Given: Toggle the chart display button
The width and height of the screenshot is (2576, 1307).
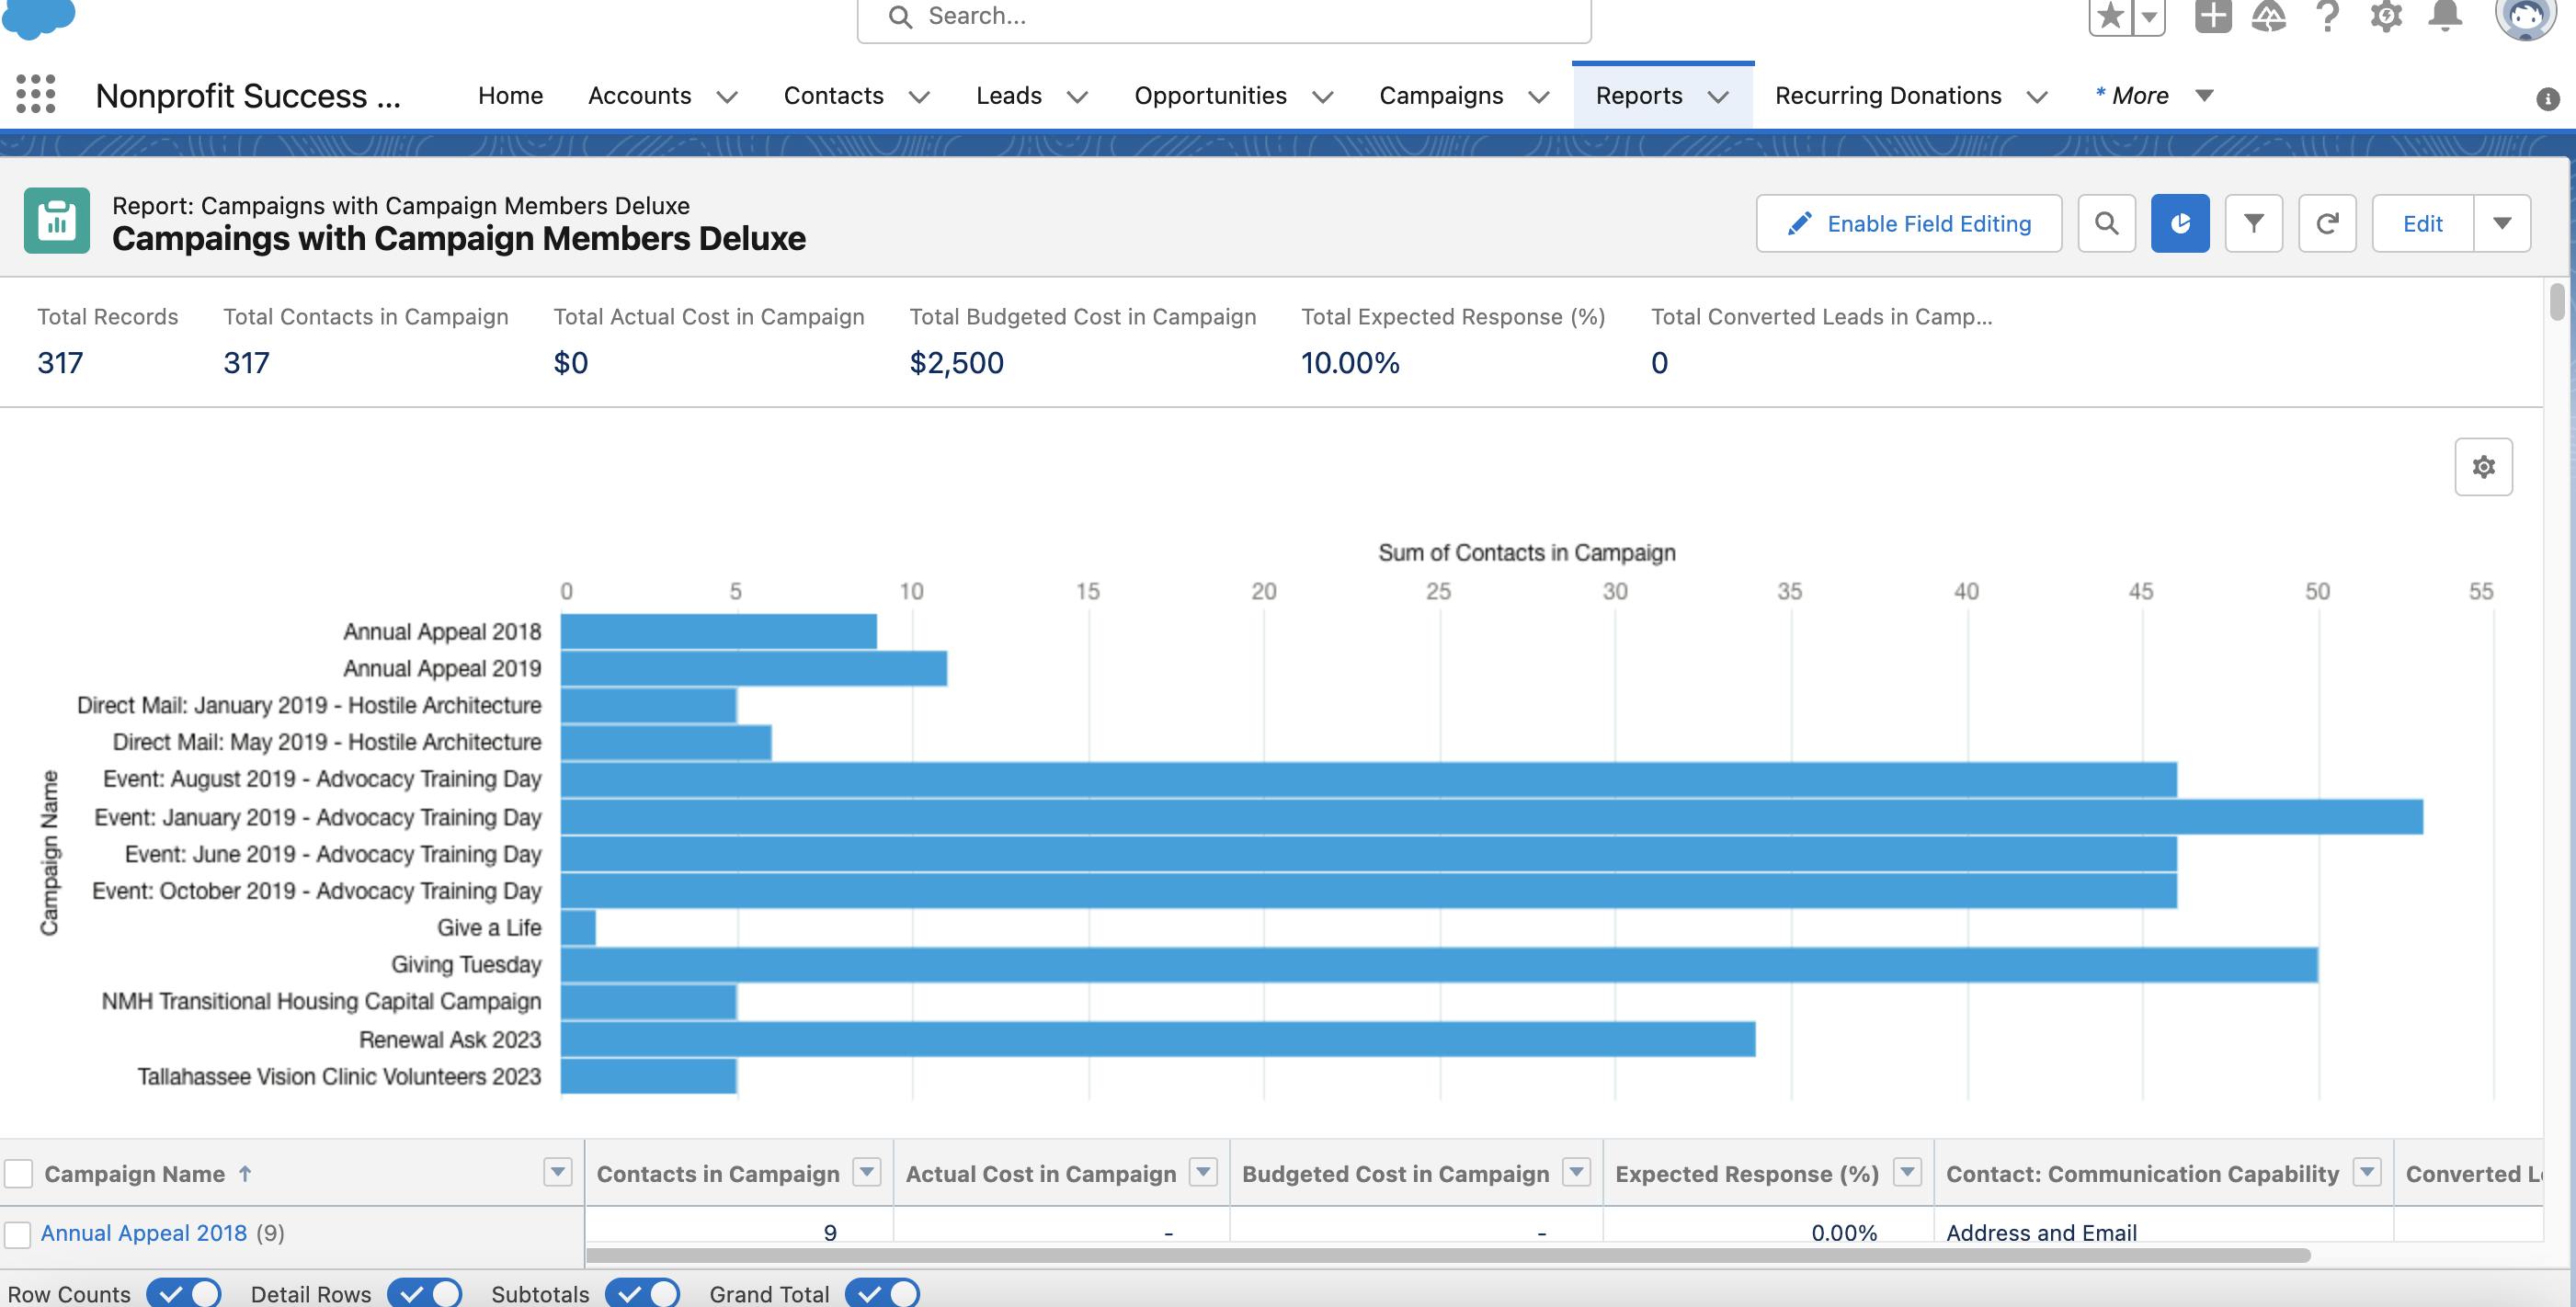Looking at the screenshot, I should 2180,223.
